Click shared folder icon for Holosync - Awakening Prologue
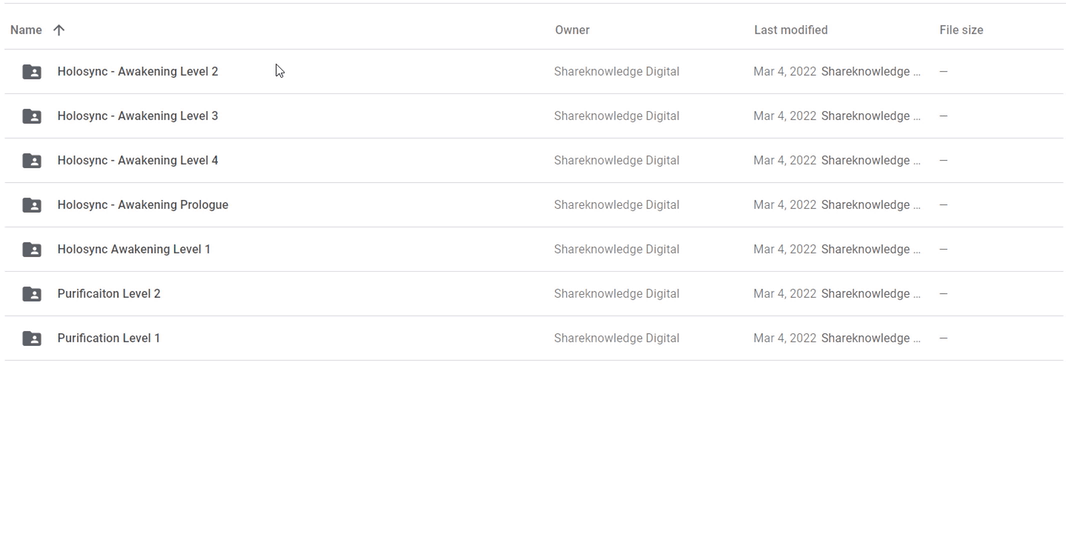 32,205
